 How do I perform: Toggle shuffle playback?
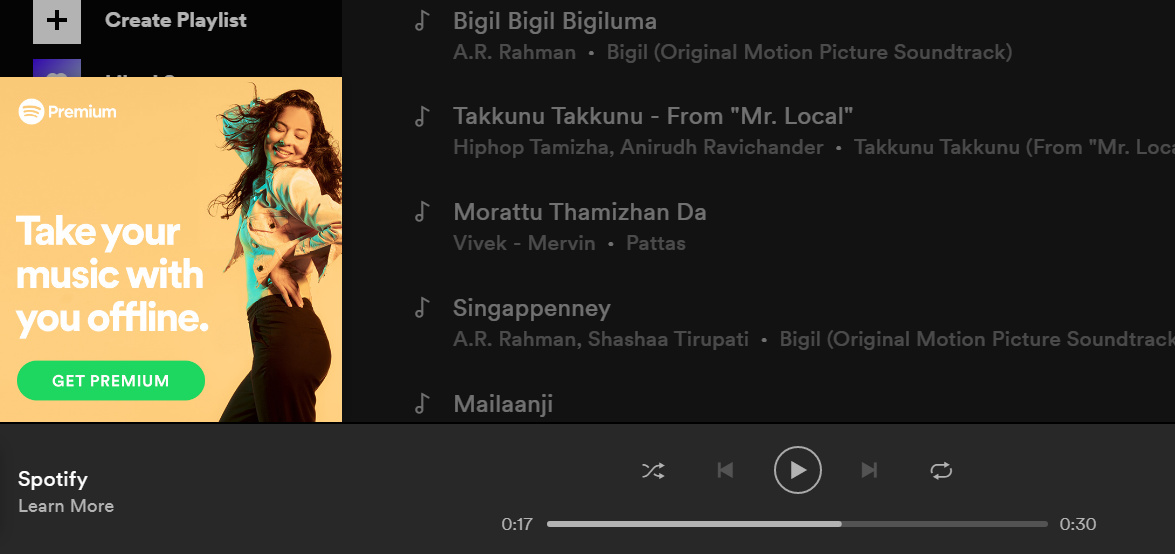tap(653, 471)
